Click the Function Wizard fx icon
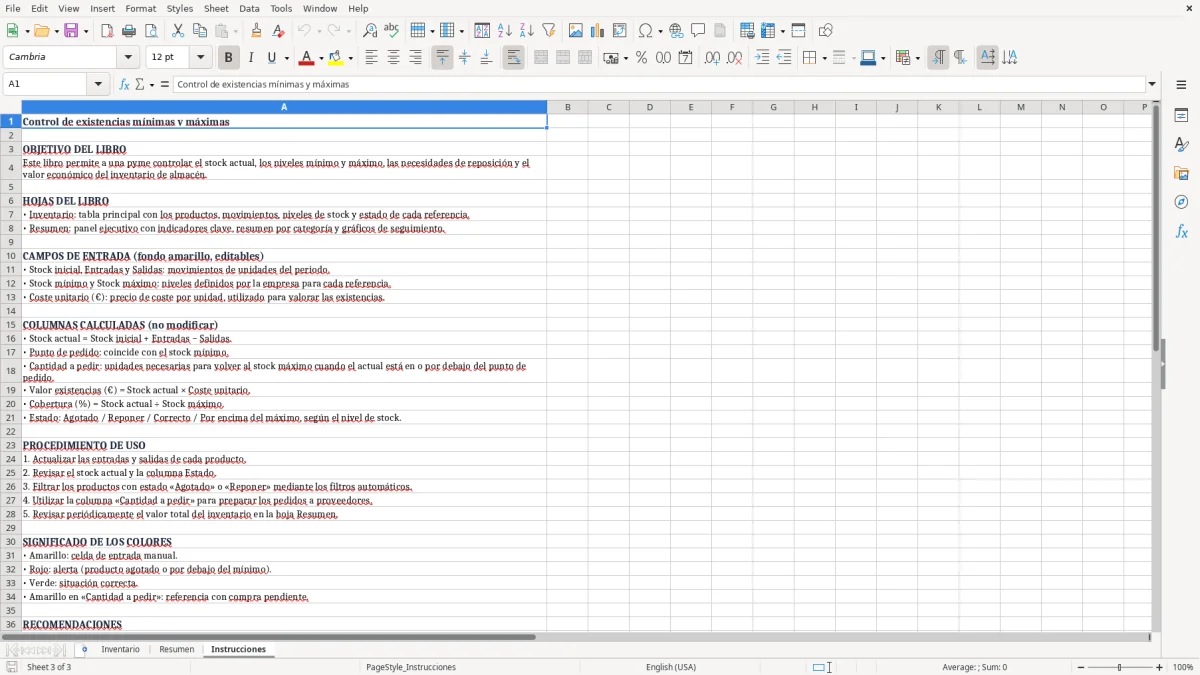Screen dimensions: 1200x675 [124, 84]
